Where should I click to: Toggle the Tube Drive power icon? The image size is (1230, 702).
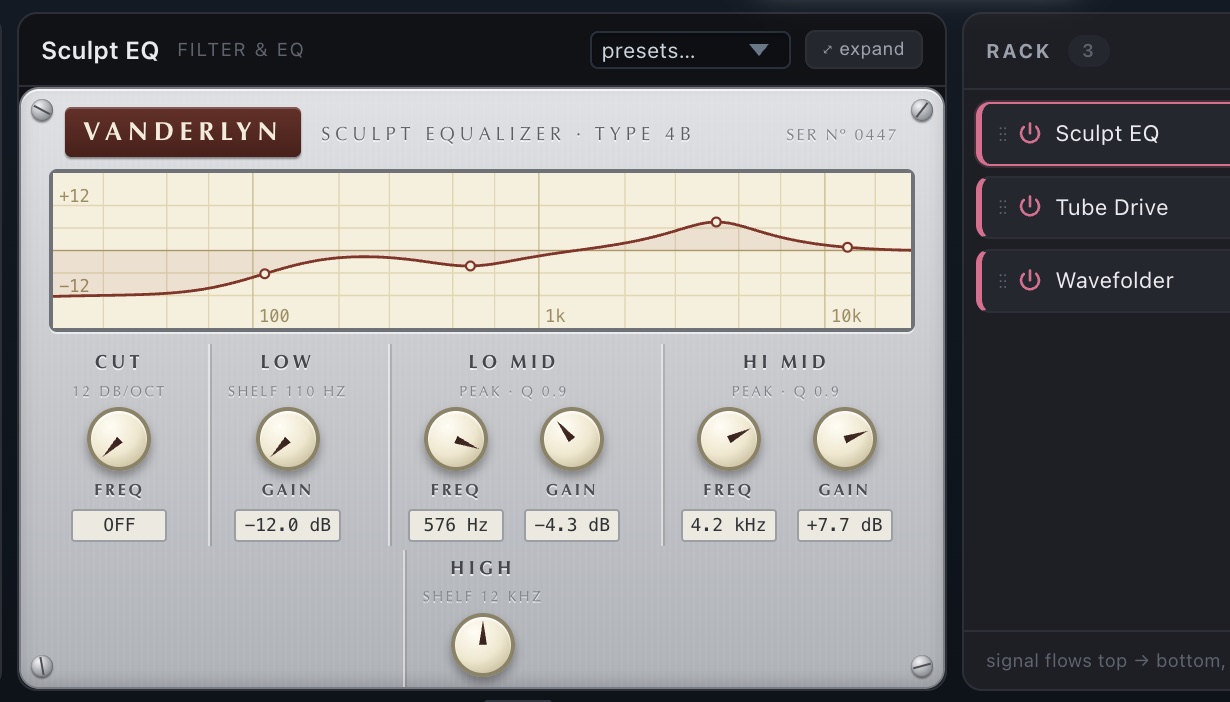(1030, 207)
